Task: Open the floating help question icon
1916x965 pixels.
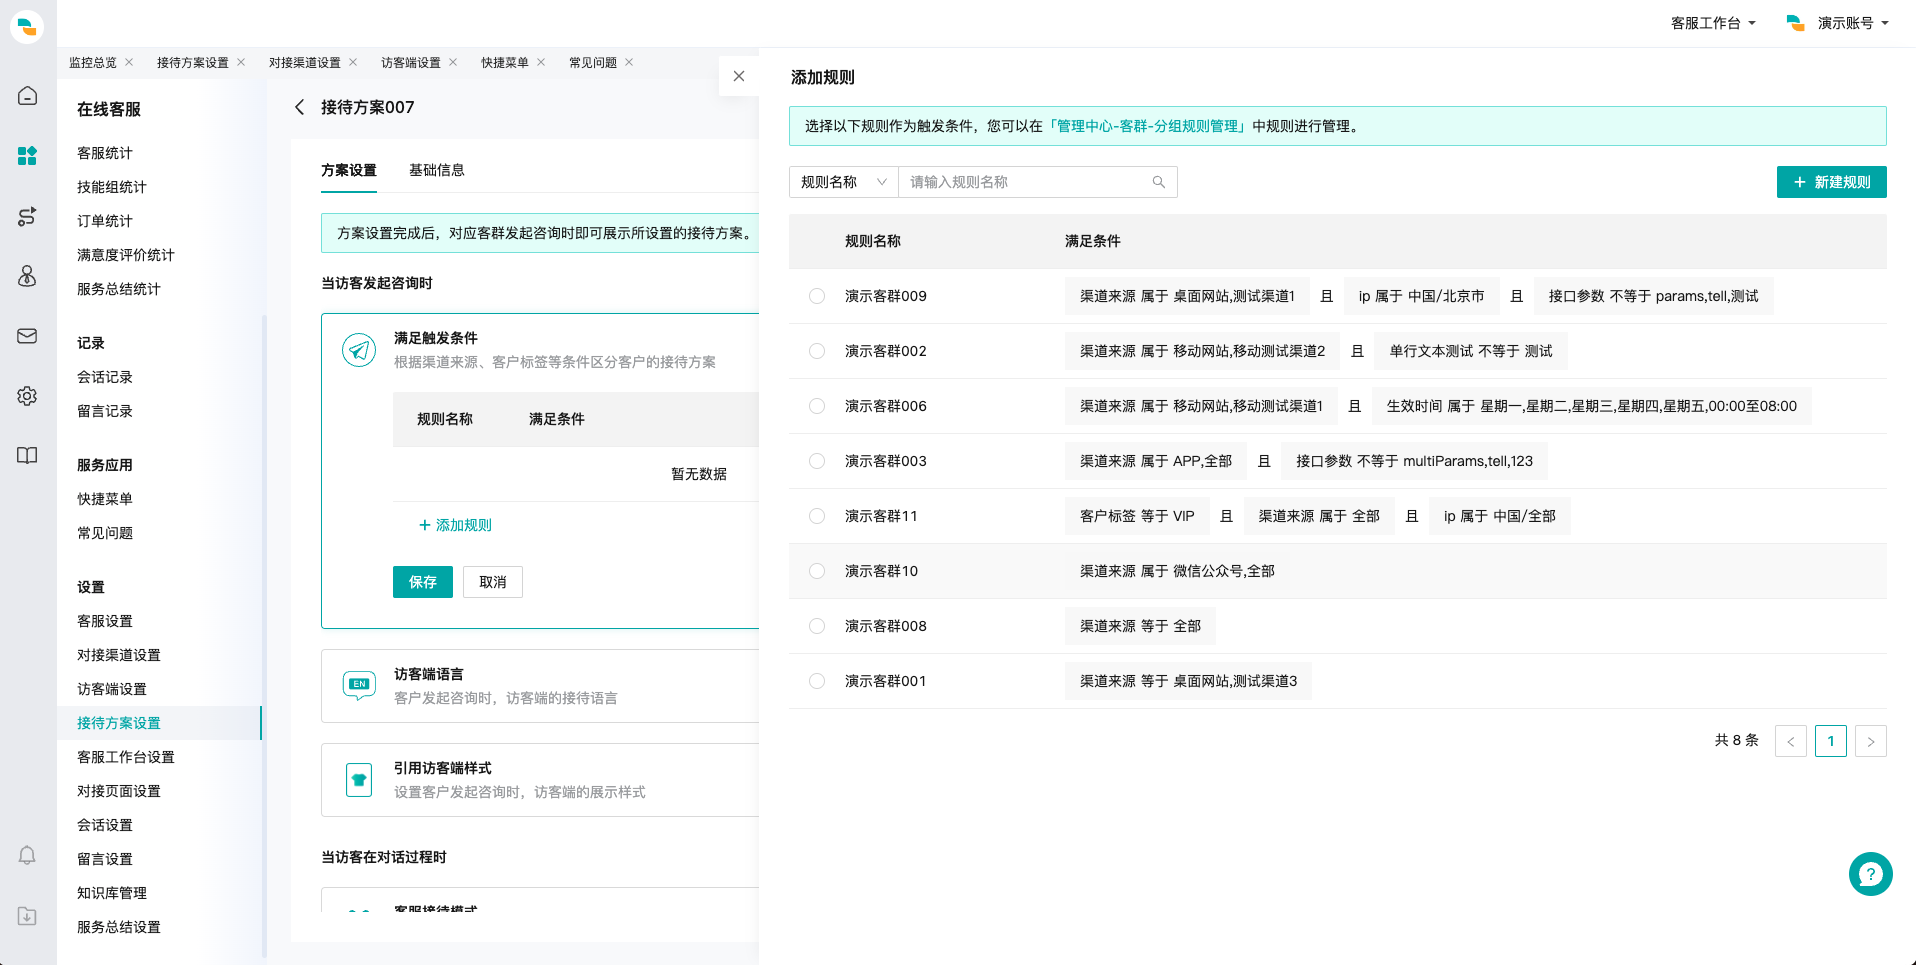Action: point(1870,874)
